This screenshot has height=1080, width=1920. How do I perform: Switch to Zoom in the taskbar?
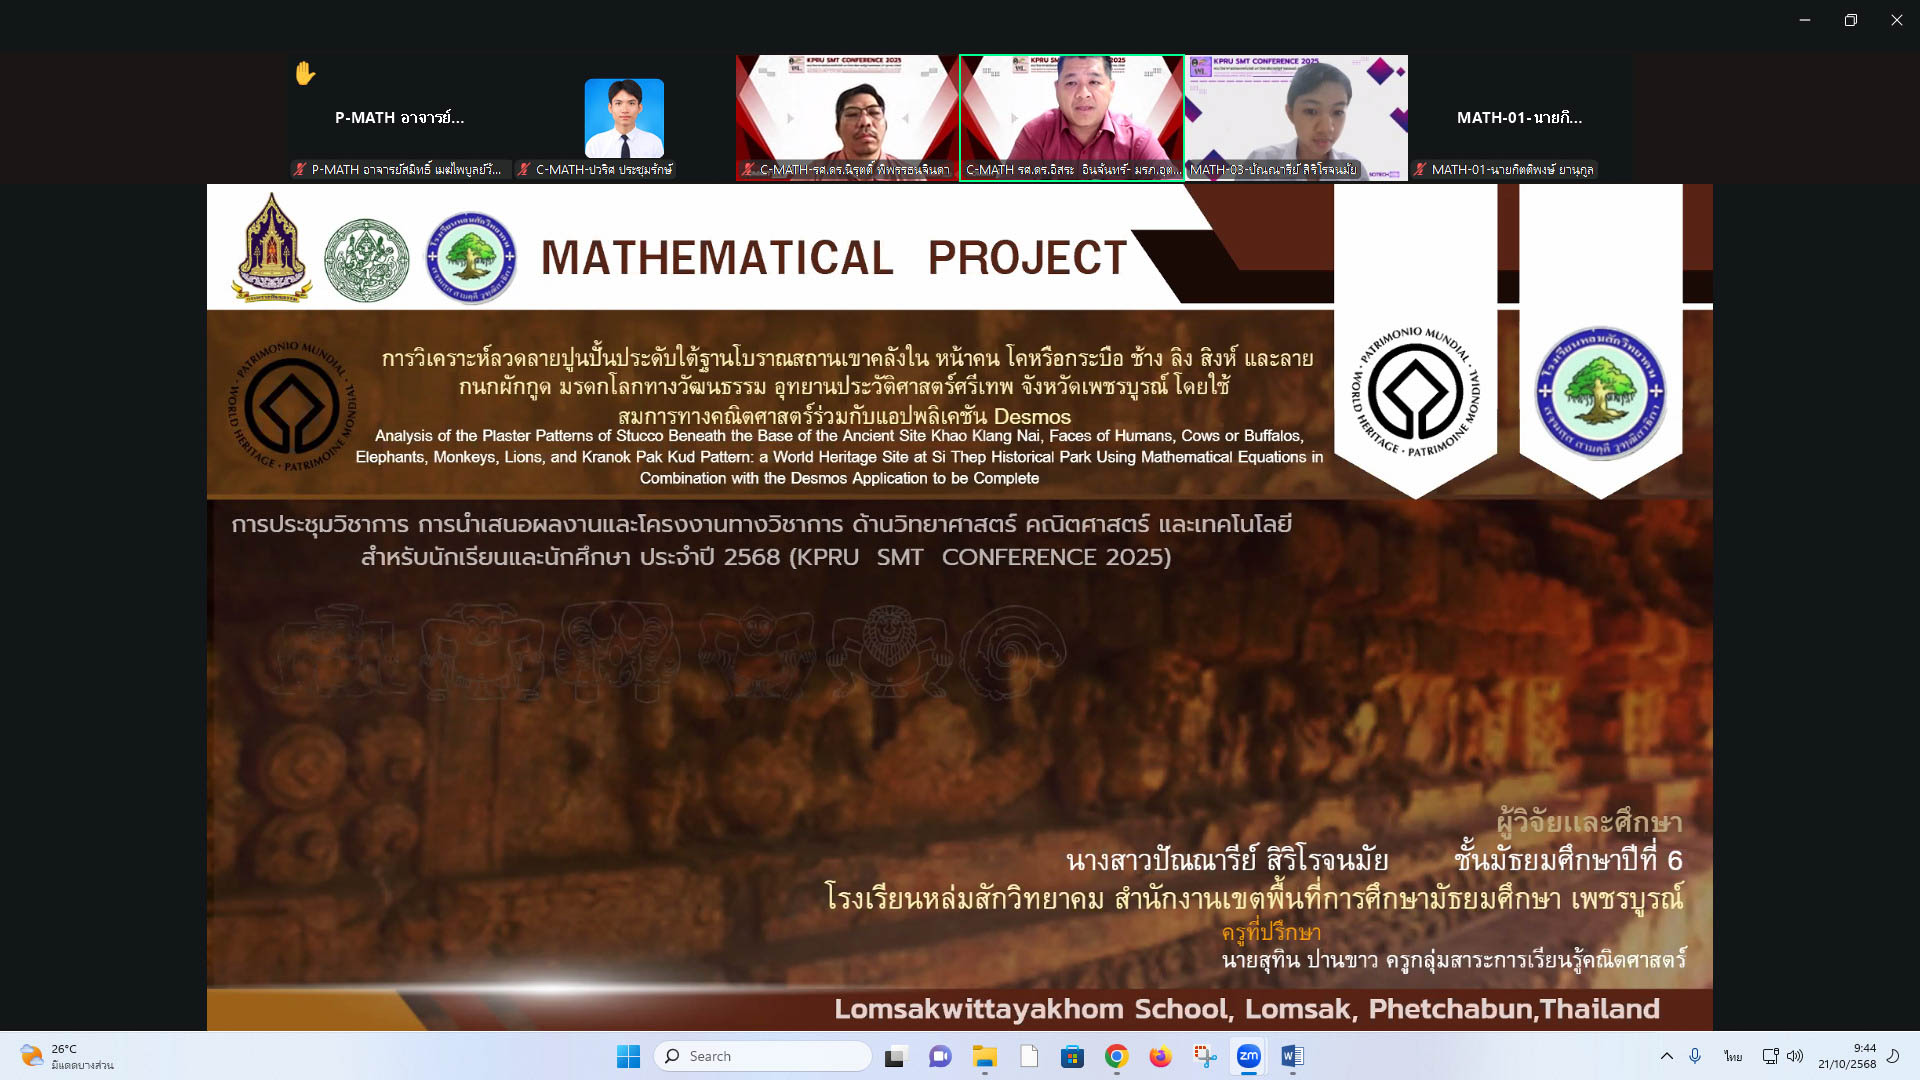(1248, 1056)
